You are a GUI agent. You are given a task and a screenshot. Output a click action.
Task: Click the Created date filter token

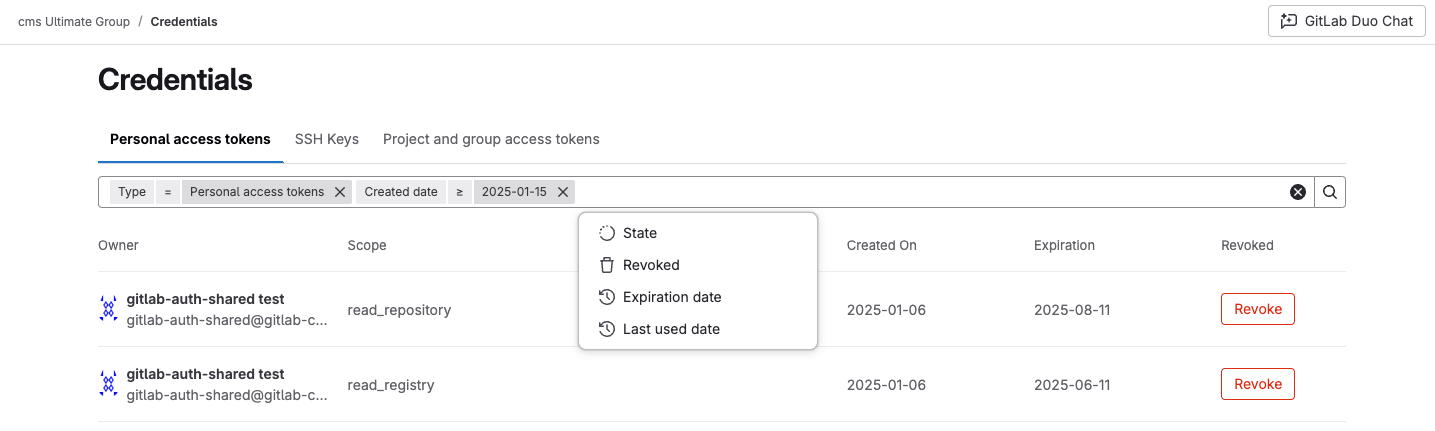(x=401, y=192)
